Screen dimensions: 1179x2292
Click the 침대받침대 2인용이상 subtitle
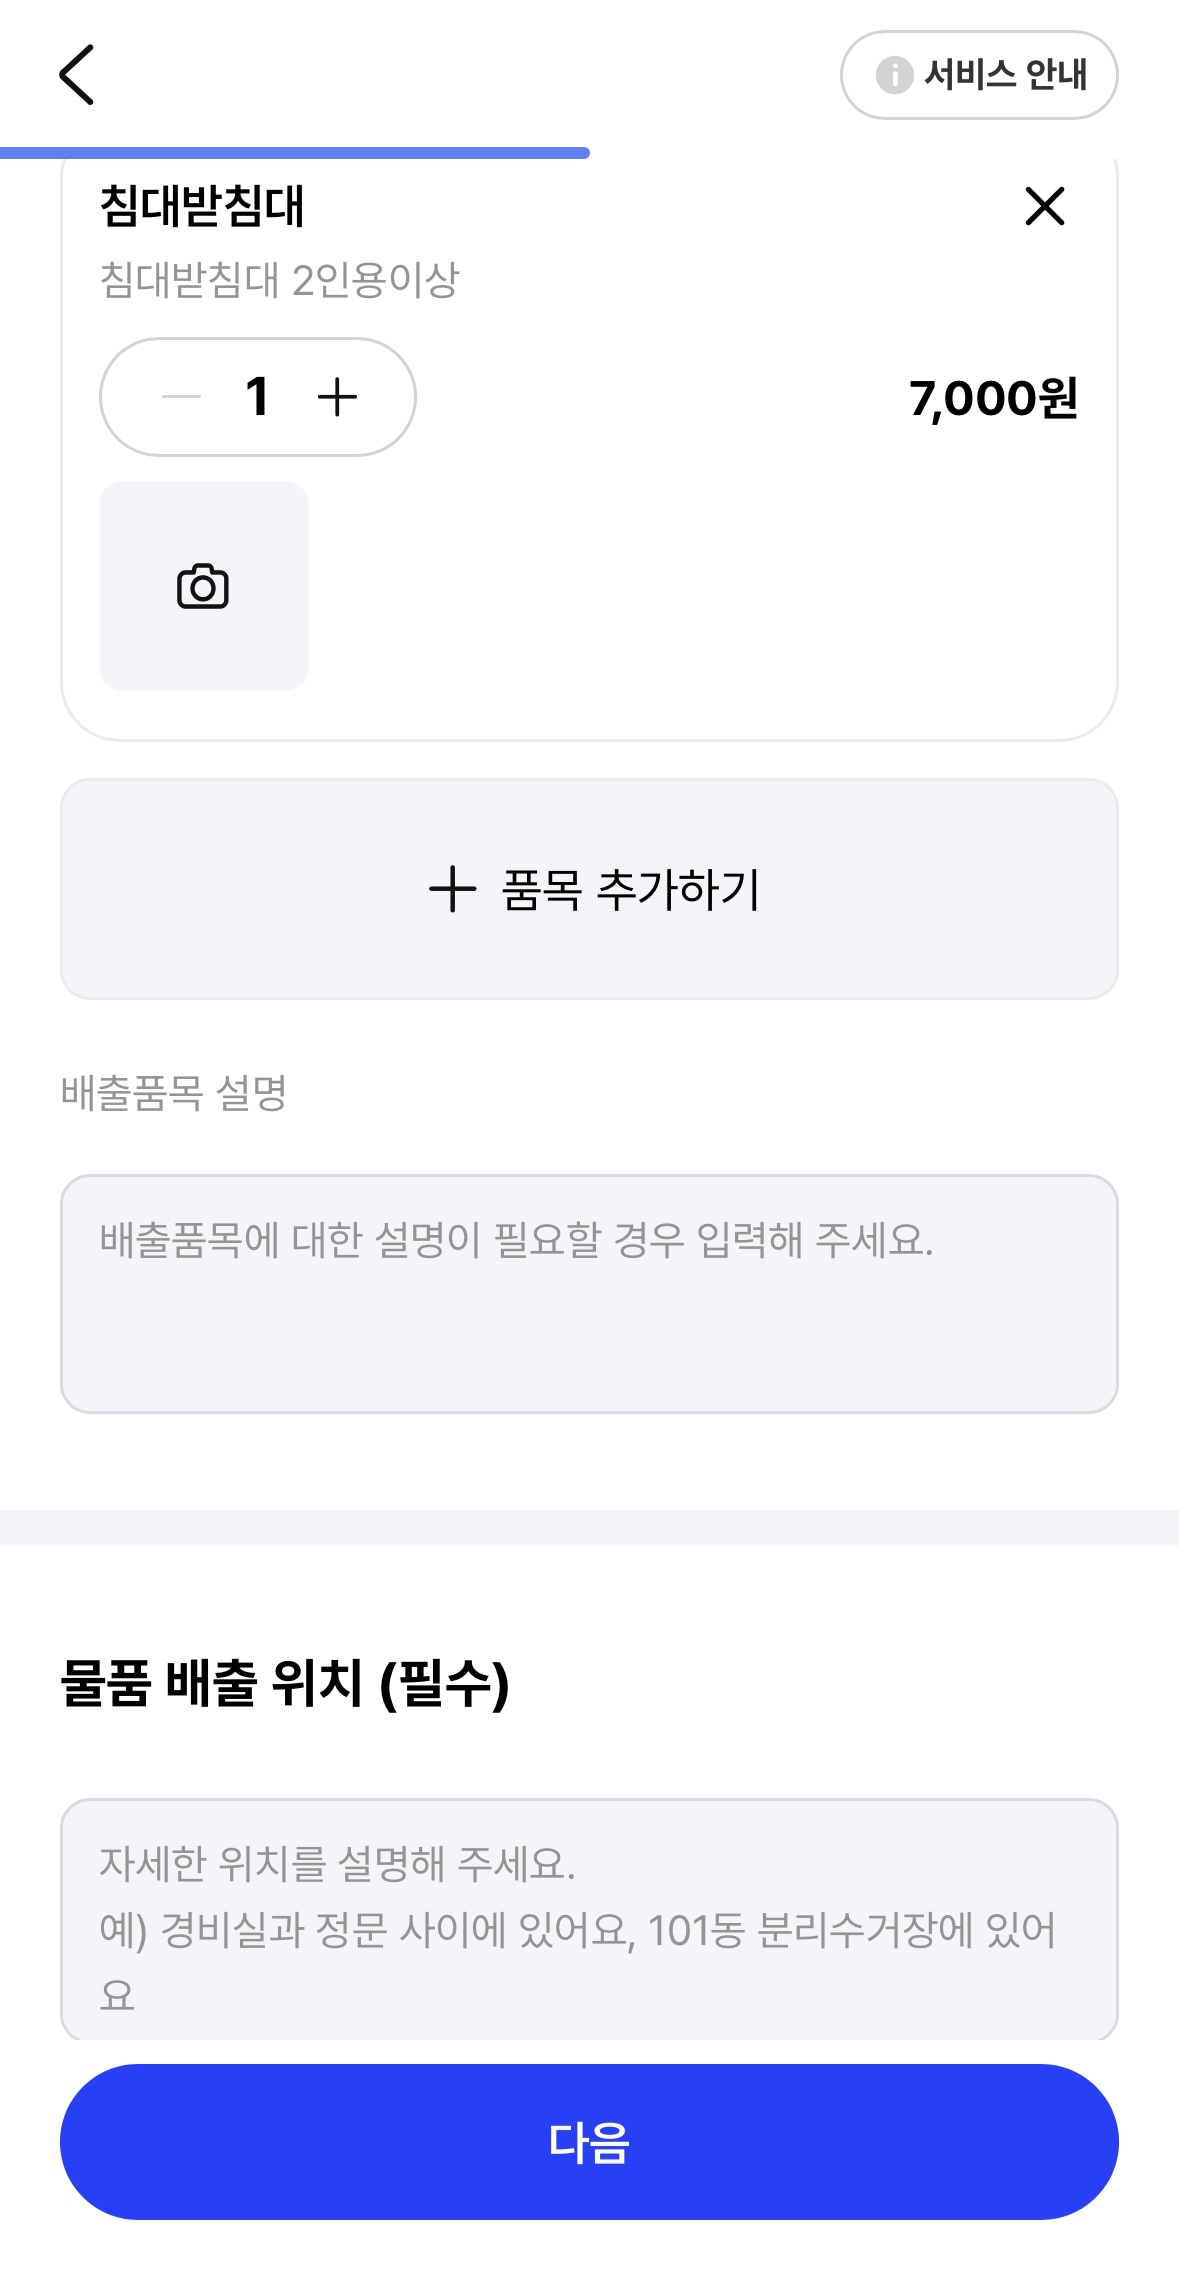click(x=279, y=280)
